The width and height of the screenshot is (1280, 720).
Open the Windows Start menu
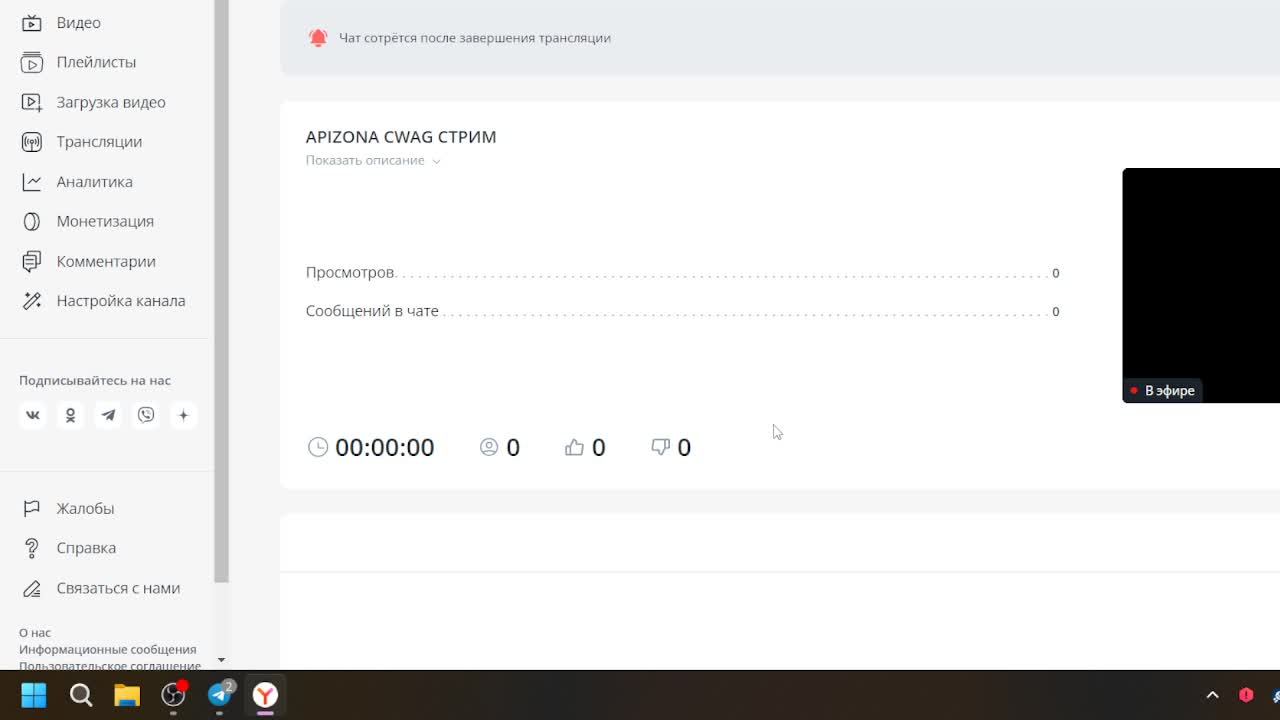pos(34,695)
